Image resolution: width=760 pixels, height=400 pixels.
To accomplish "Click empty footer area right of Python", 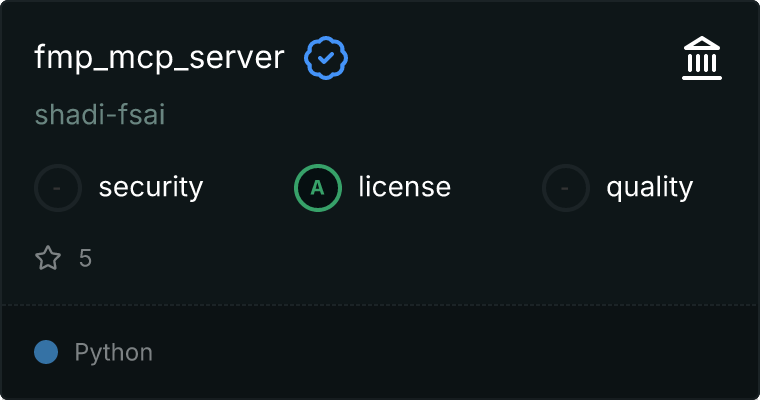I will pyautogui.click(x=450, y=352).
